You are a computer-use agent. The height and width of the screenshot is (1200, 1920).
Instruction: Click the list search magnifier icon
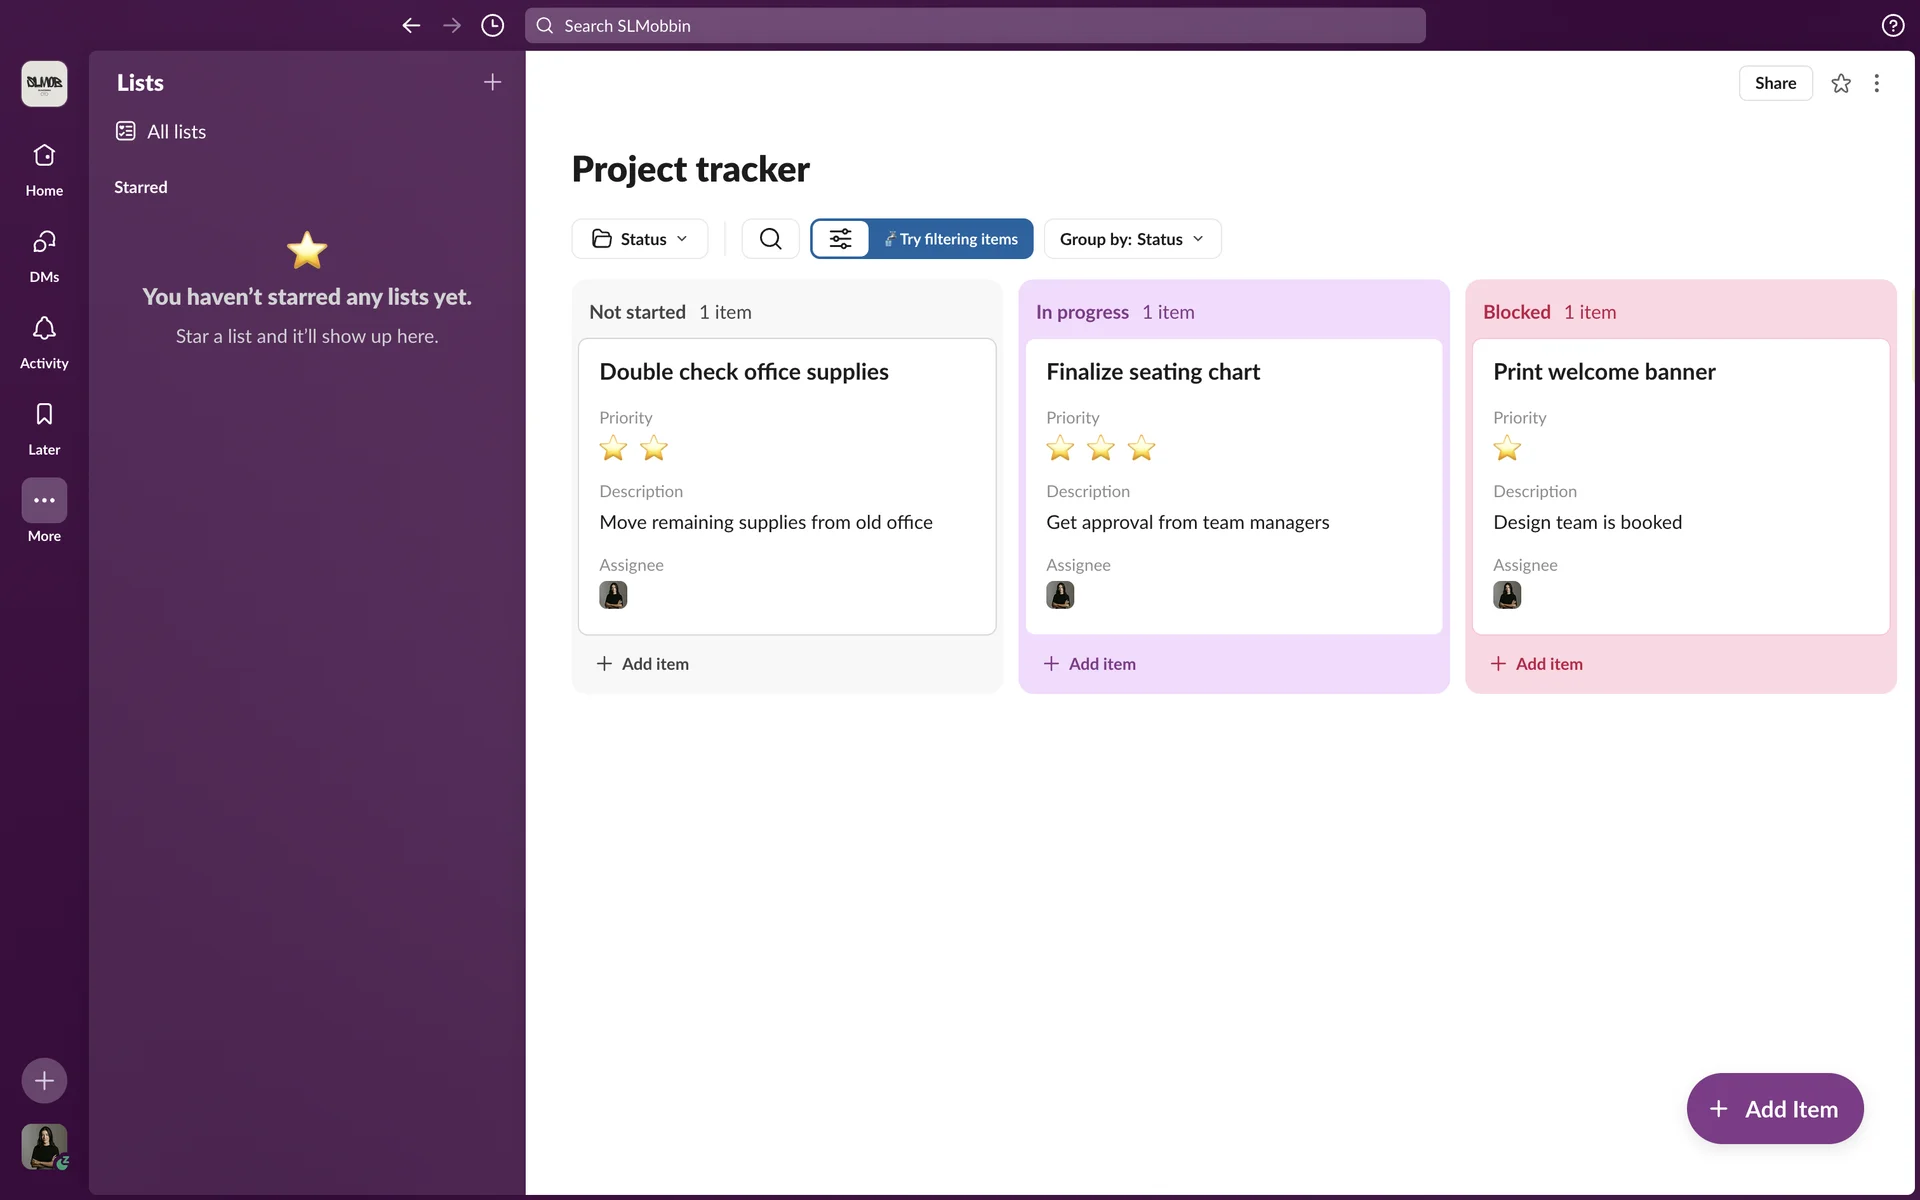[770, 239]
